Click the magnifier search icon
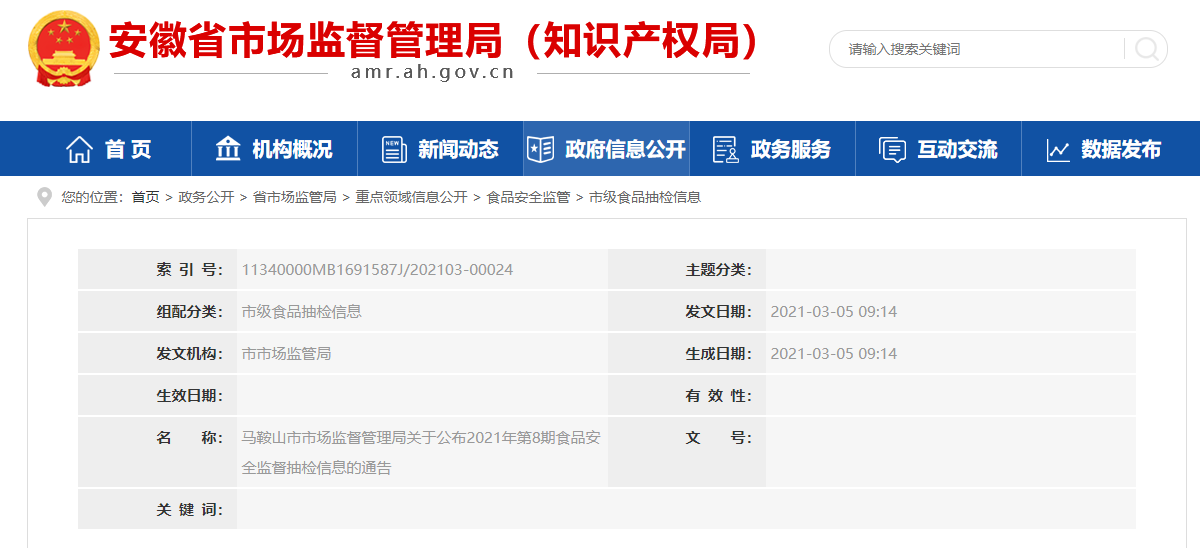Viewport: 1200px width, 548px height. (x=1146, y=49)
